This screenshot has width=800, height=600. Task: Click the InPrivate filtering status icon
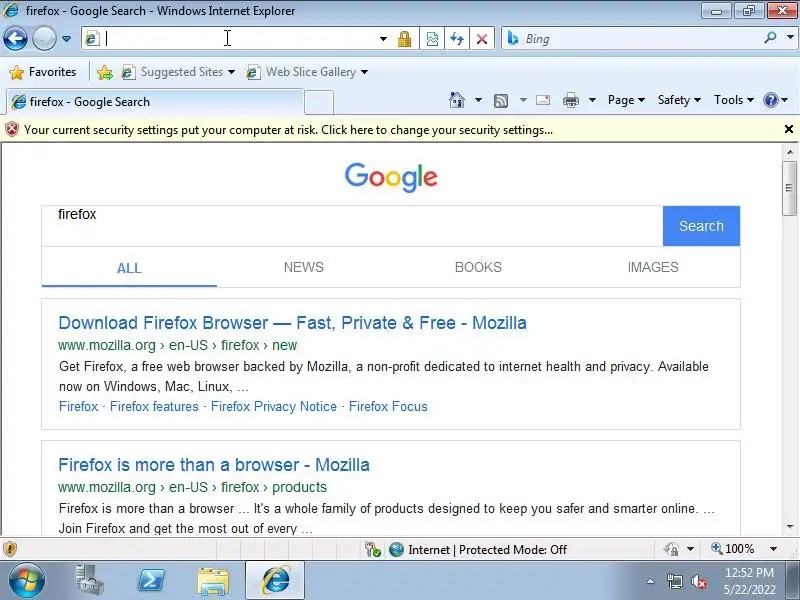click(671, 549)
